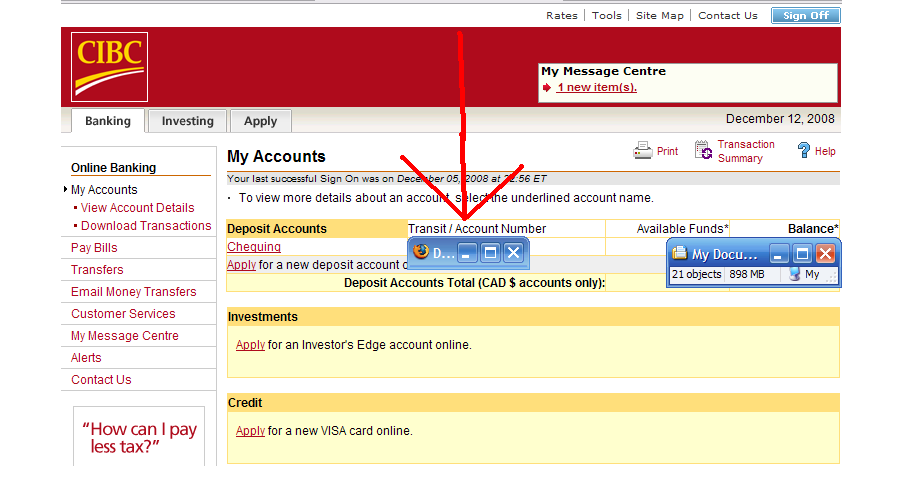Open the Rates link
Image resolution: width=899 pixels, height=484 pixels.
point(561,15)
